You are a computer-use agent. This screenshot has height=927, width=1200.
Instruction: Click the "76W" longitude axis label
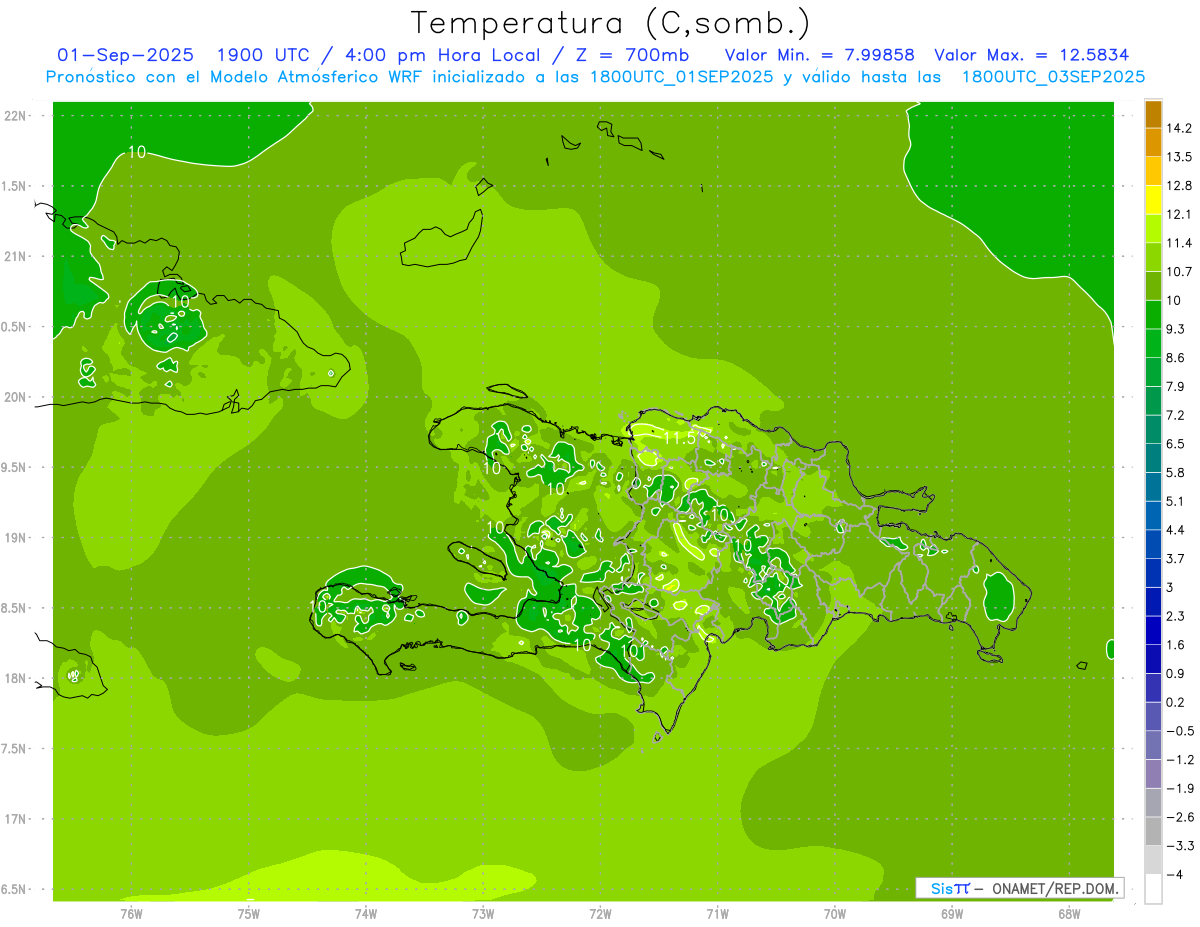pyautogui.click(x=131, y=913)
